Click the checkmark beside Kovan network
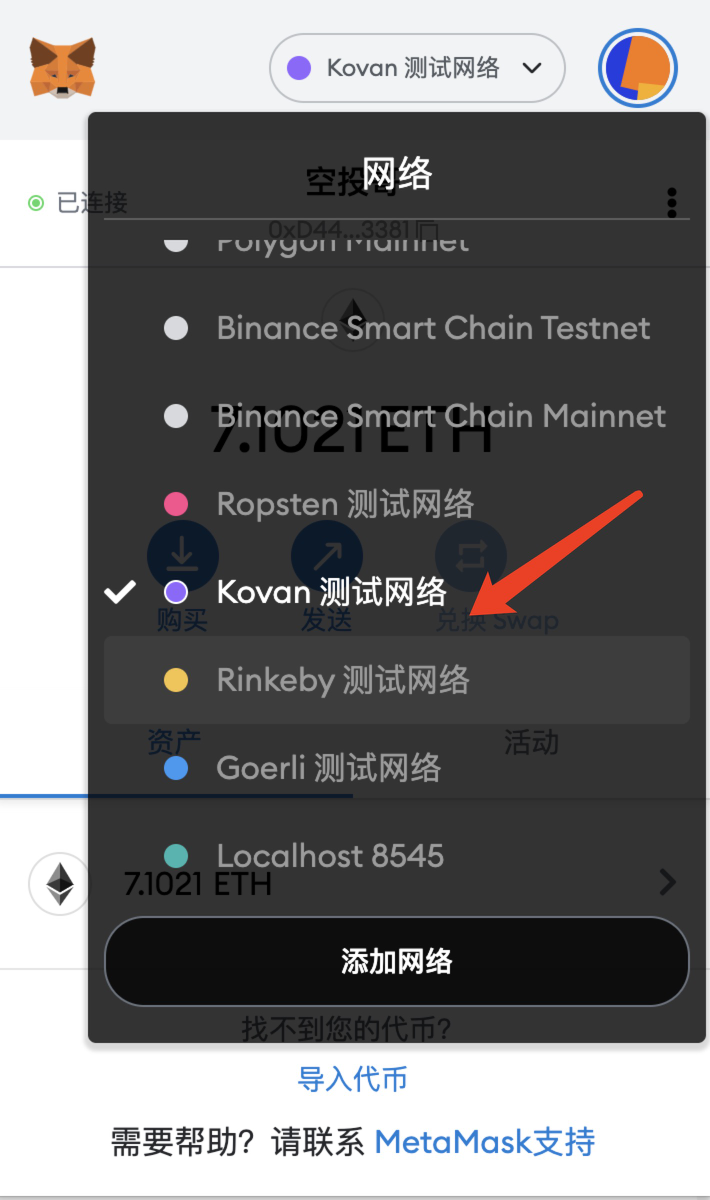Viewport: 710px width, 1200px height. coord(120,592)
